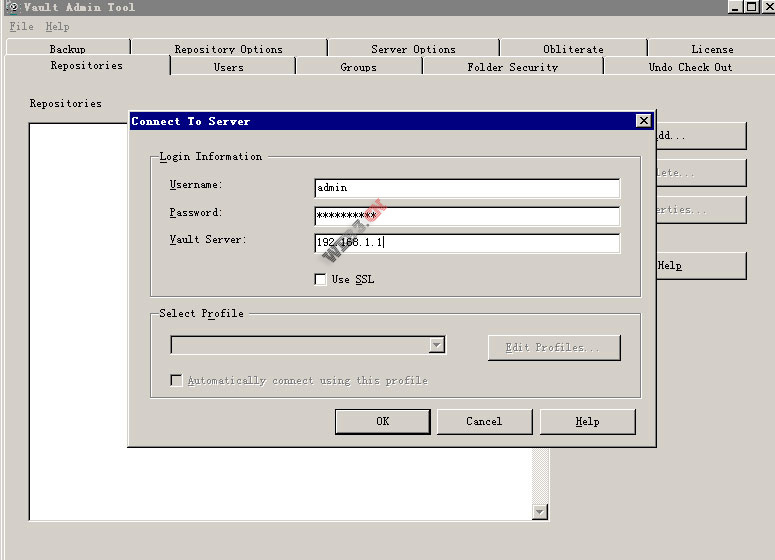Select the Repositories tab
Image resolution: width=775 pixels, height=560 pixels.
86,65
